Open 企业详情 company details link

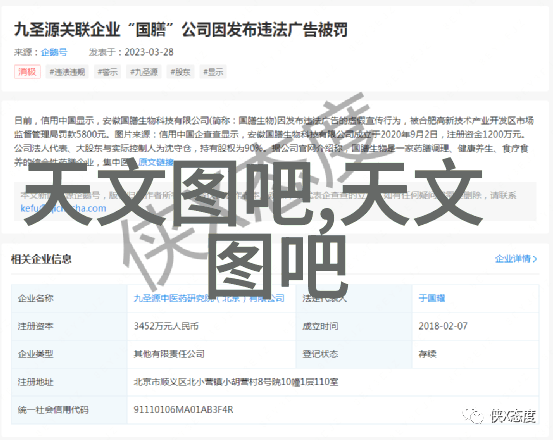pyautogui.click(x=512, y=259)
